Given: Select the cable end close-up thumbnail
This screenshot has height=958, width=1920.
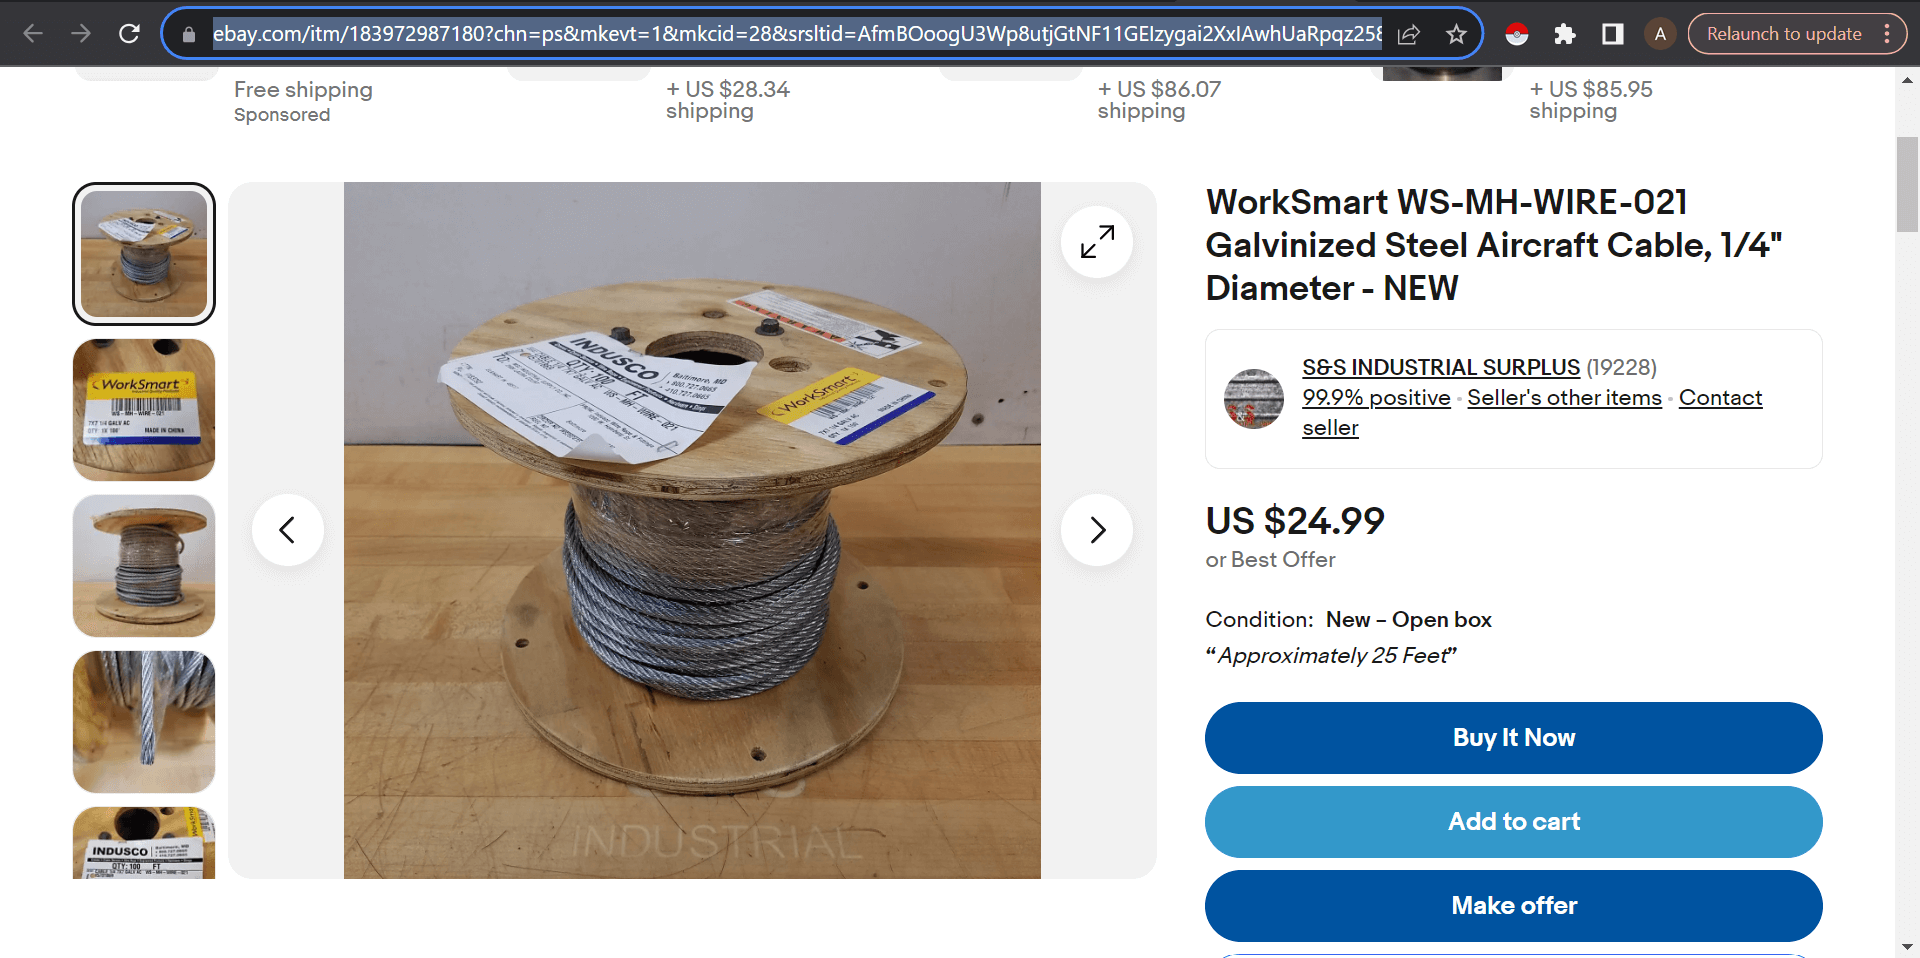Looking at the screenshot, I should 144,722.
